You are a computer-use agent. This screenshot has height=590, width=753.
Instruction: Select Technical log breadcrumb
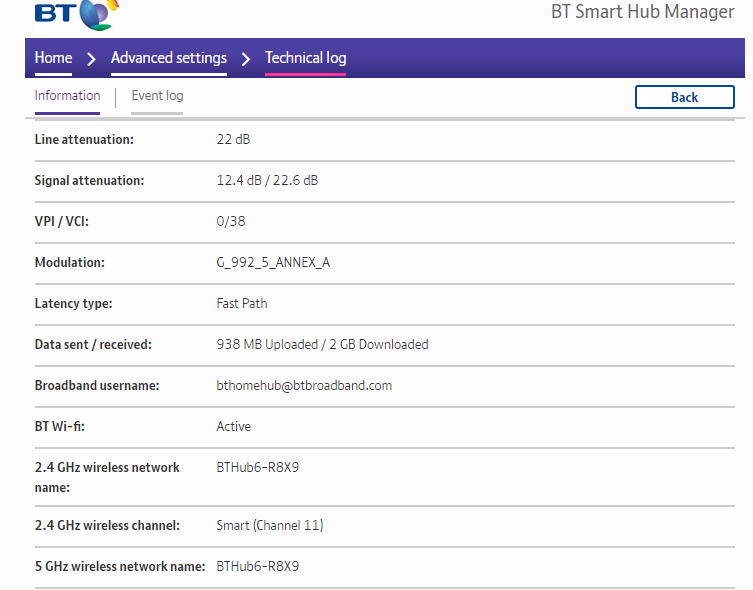click(305, 58)
